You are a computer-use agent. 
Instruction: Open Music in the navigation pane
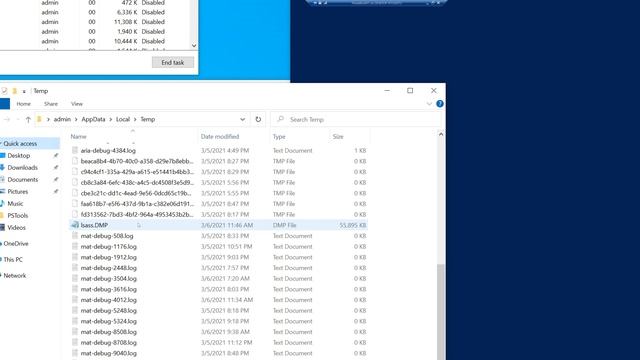click(15, 203)
